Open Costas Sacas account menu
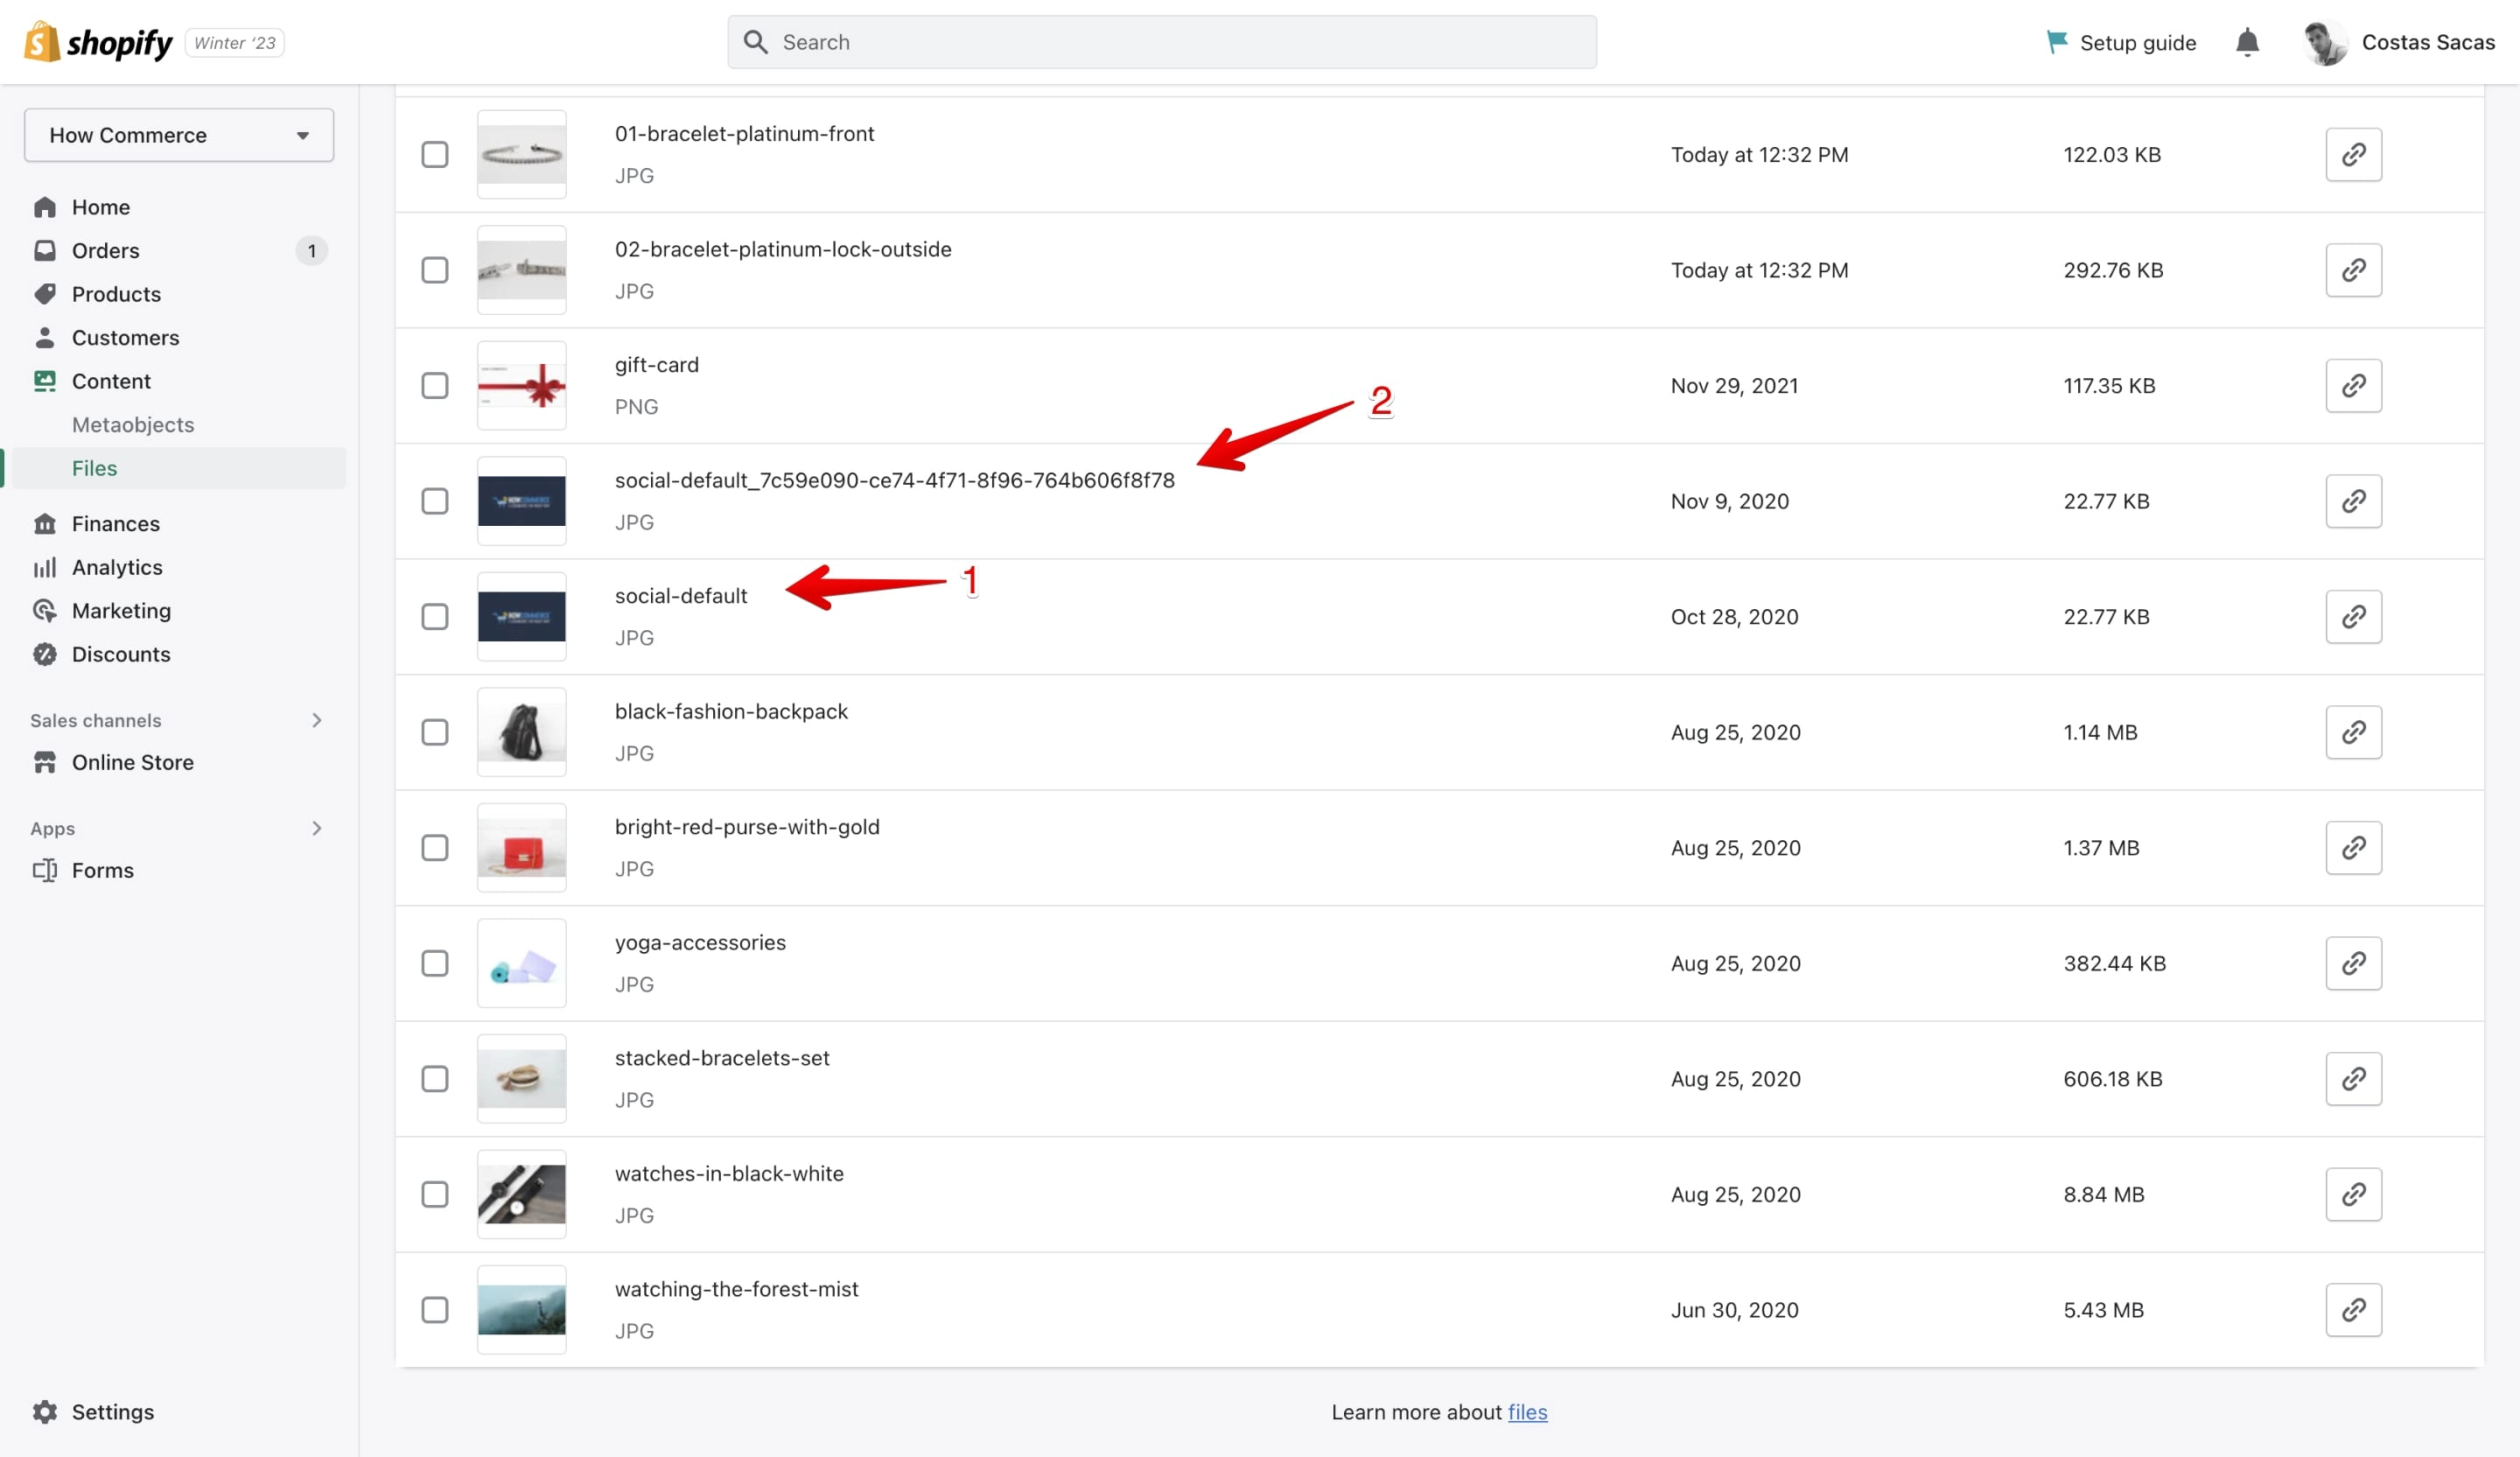Screen dimensions: 2520x1457 coord(2398,42)
